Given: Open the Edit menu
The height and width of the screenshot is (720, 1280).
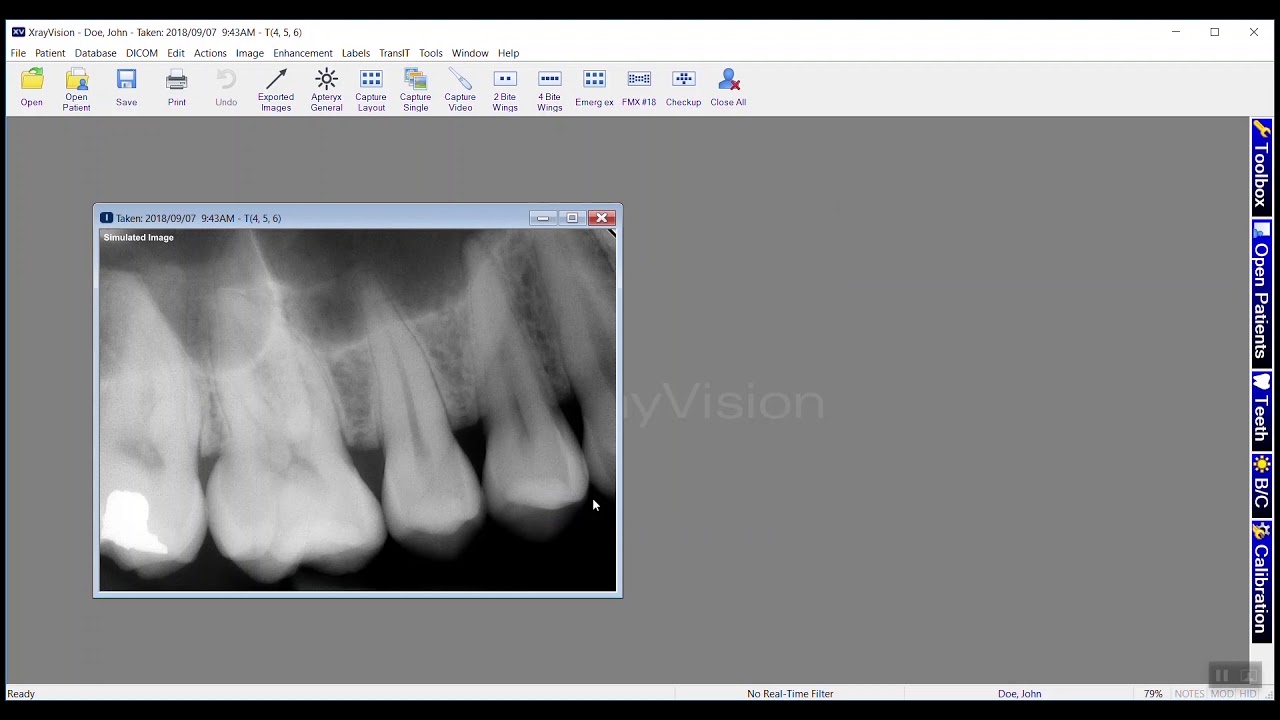Looking at the screenshot, I should (x=176, y=53).
